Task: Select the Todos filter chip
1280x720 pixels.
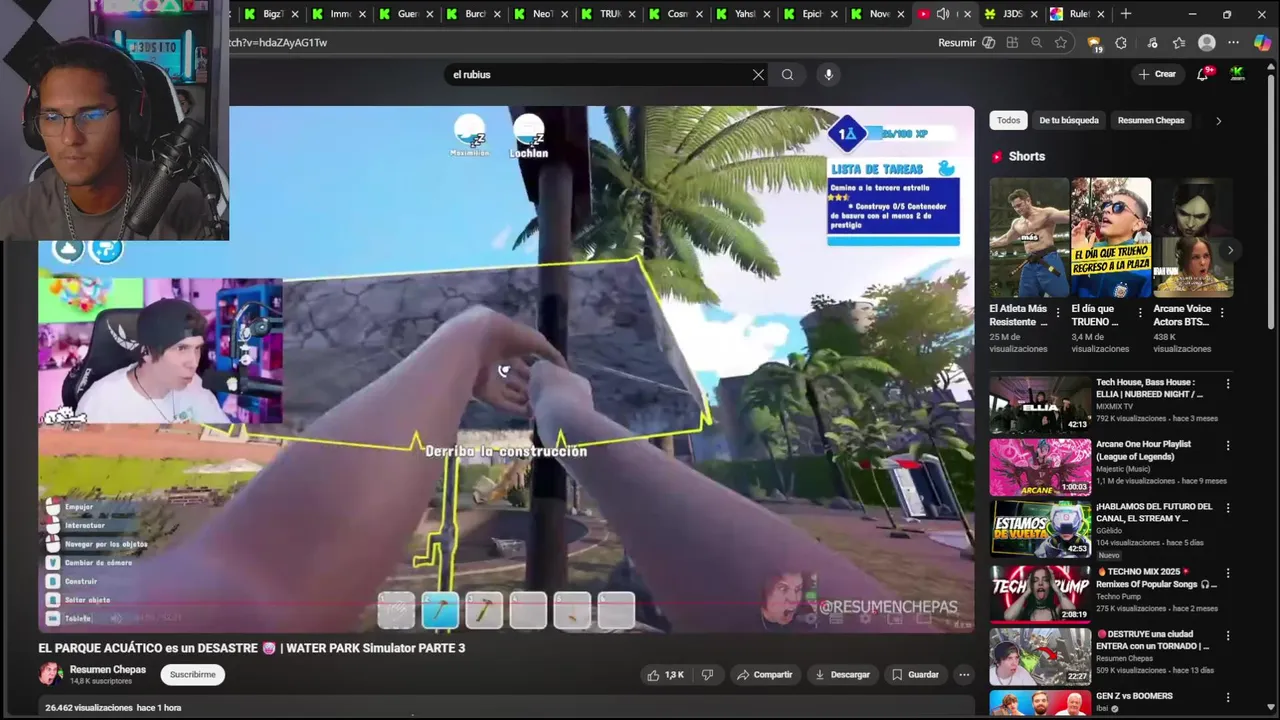Action: [1009, 121]
